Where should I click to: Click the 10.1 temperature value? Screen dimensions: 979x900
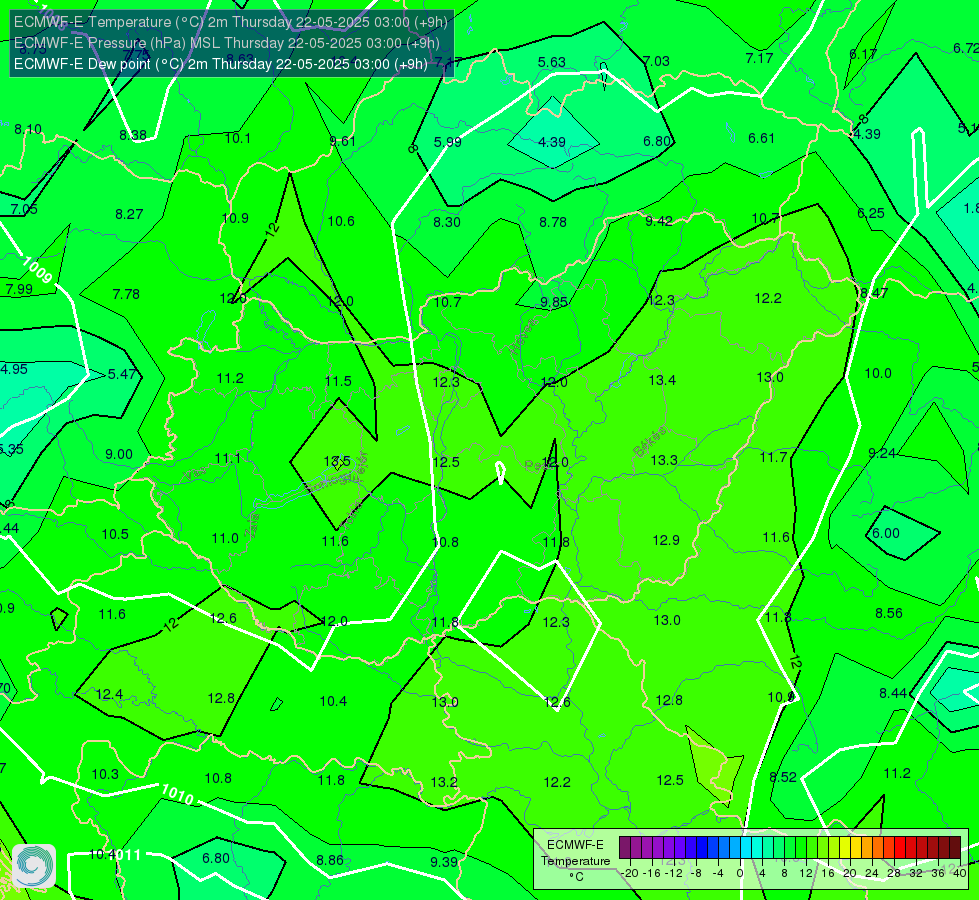pos(238,139)
